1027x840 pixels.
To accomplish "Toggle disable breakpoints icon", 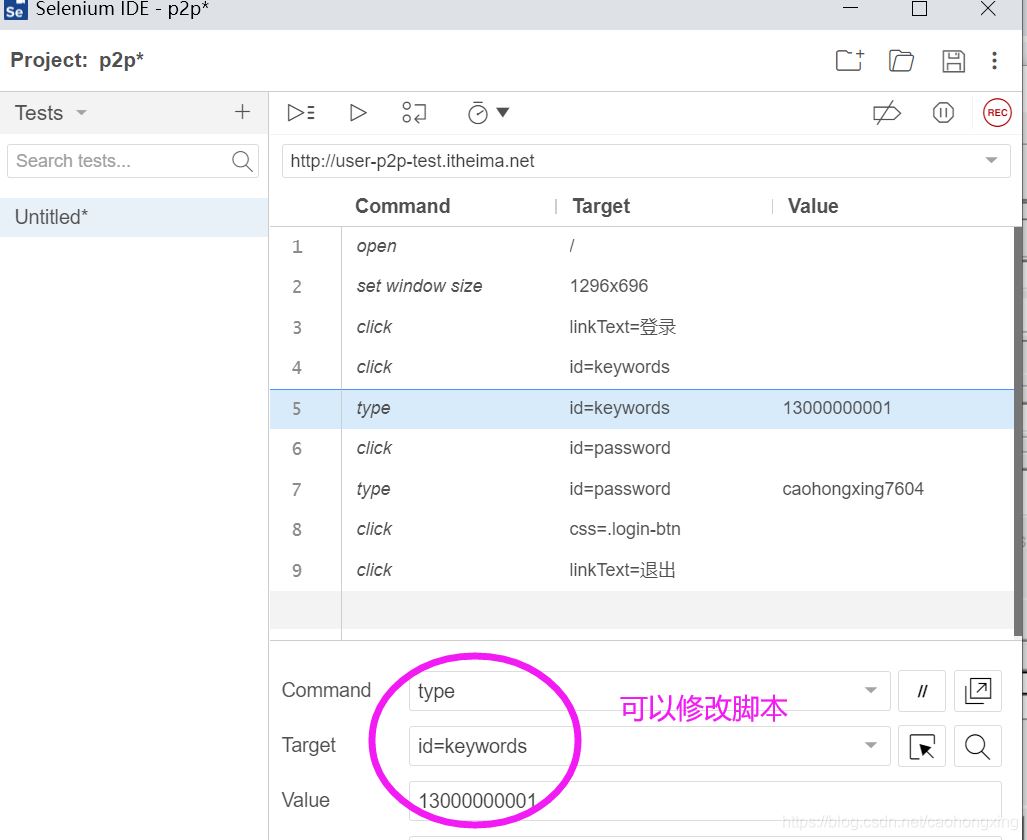I will [x=887, y=113].
